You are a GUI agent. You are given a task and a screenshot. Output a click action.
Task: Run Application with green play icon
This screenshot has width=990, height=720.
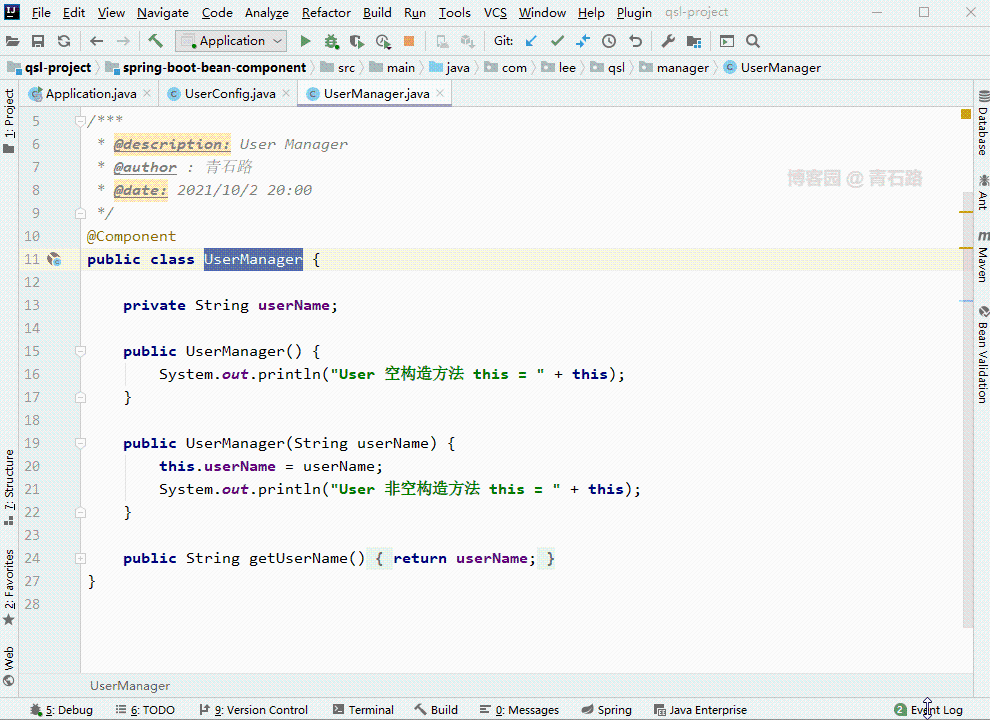(306, 41)
